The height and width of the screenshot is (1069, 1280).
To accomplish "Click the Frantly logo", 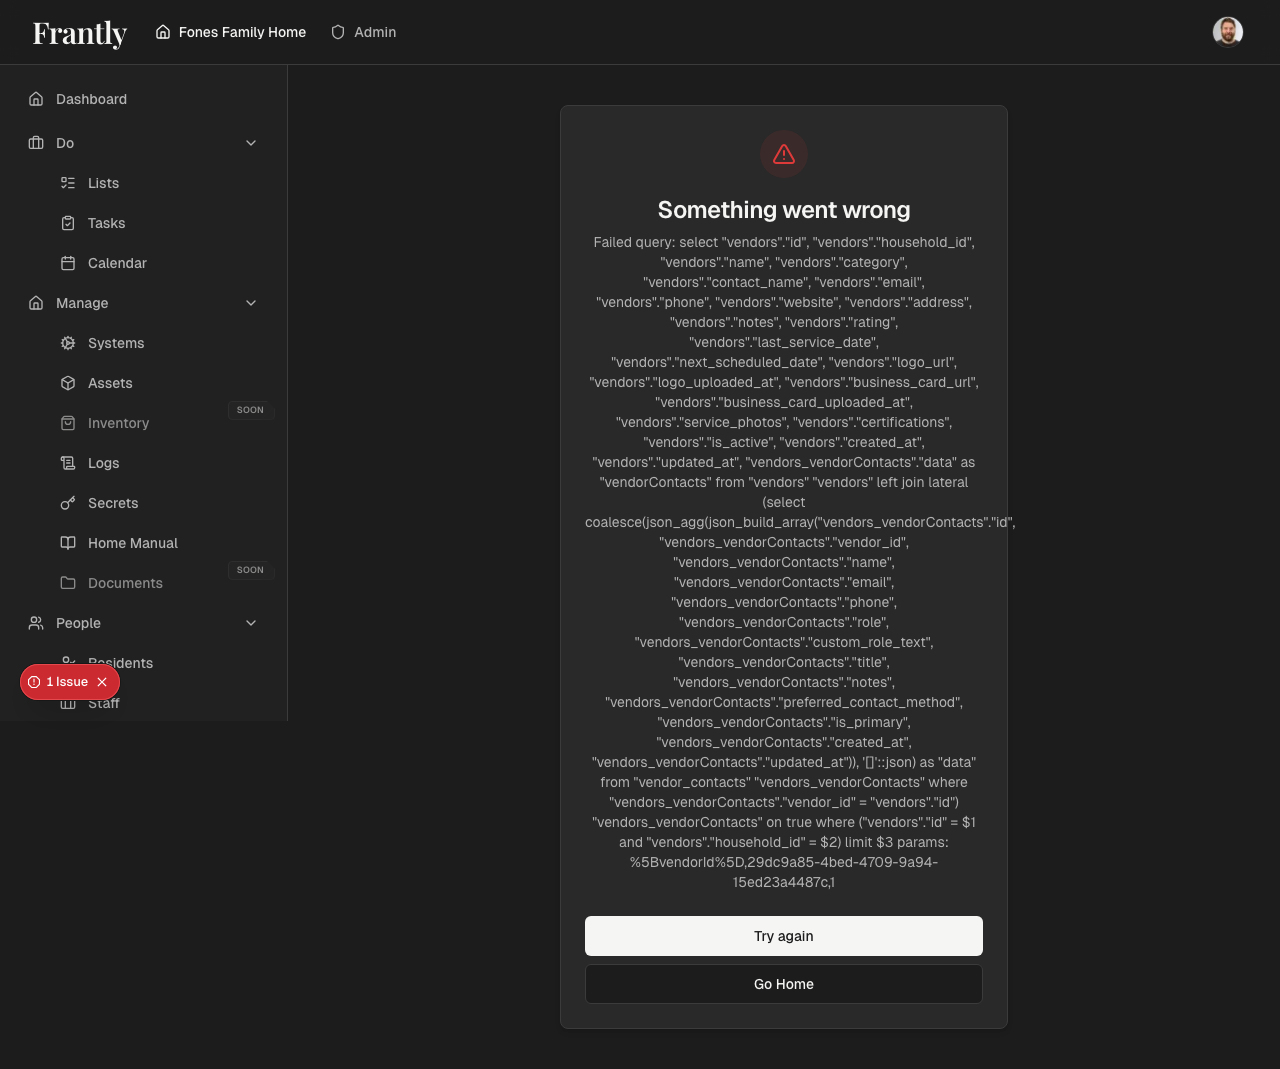I will pyautogui.click(x=79, y=33).
